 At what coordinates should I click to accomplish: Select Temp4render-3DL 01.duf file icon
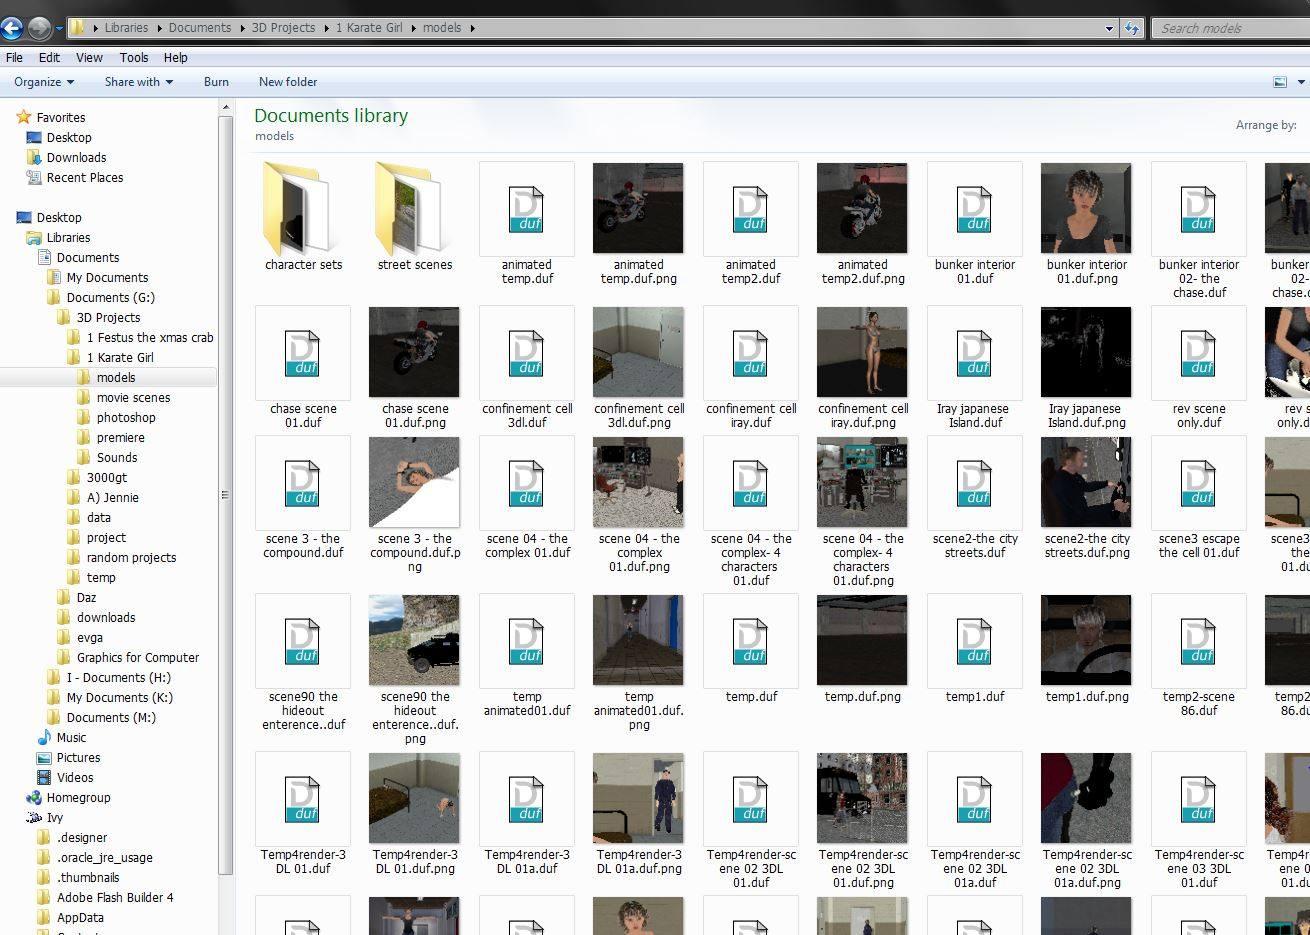[x=303, y=799]
